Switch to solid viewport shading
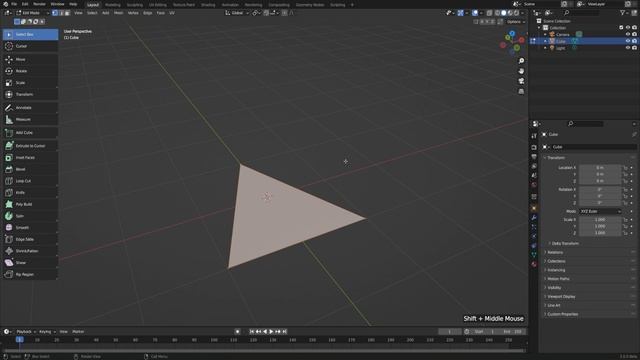The image size is (640, 360). [503, 13]
